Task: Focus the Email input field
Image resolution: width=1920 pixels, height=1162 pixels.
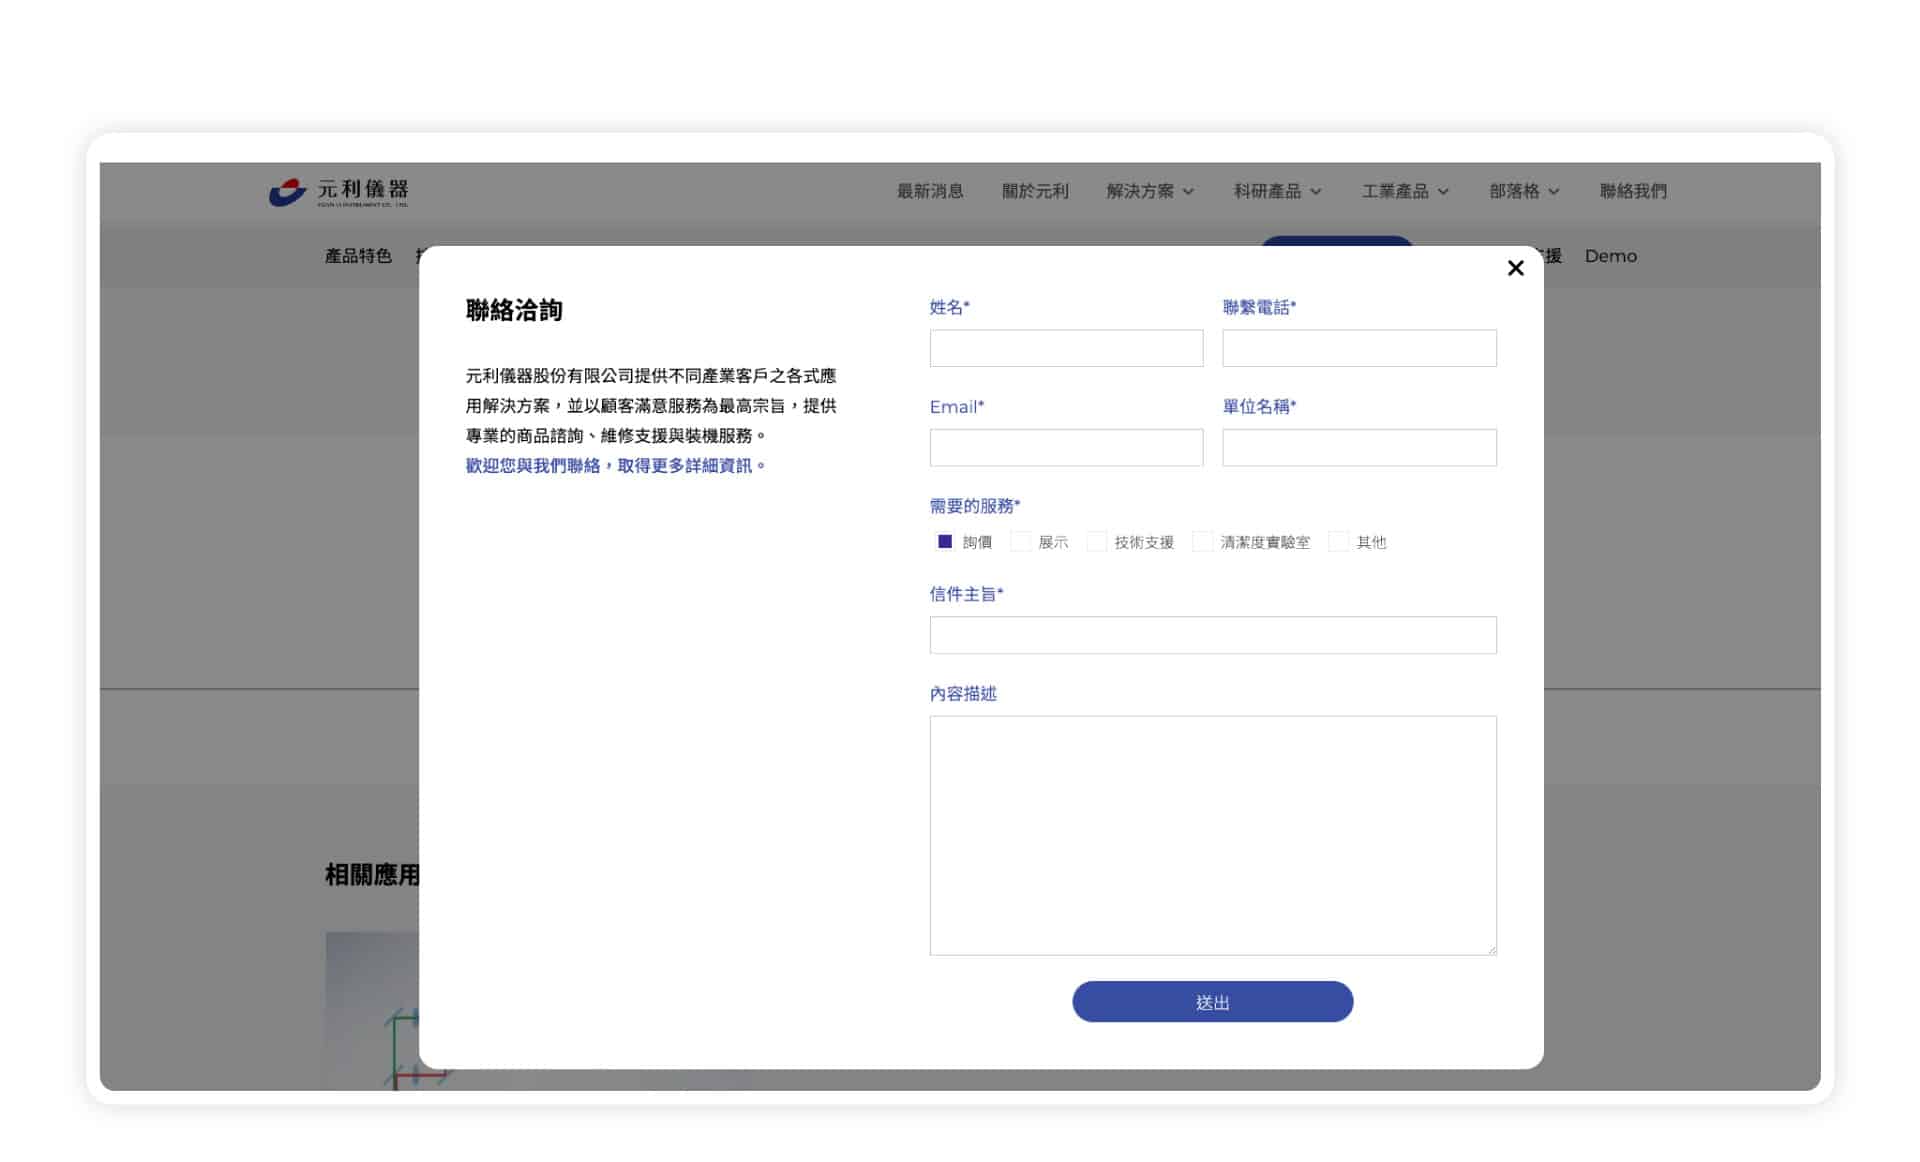Action: tap(1066, 447)
